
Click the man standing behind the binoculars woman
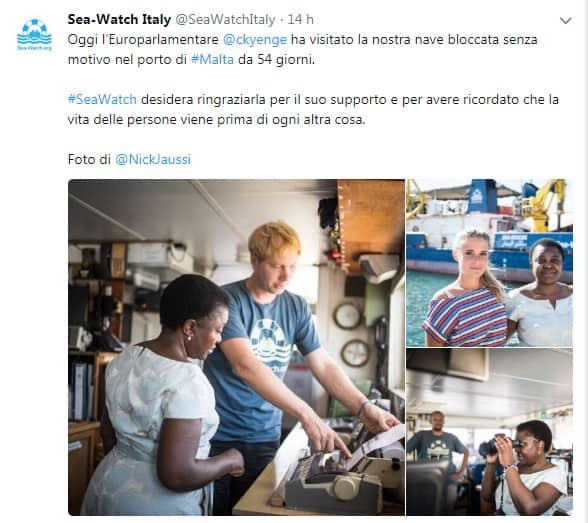tap(438, 442)
